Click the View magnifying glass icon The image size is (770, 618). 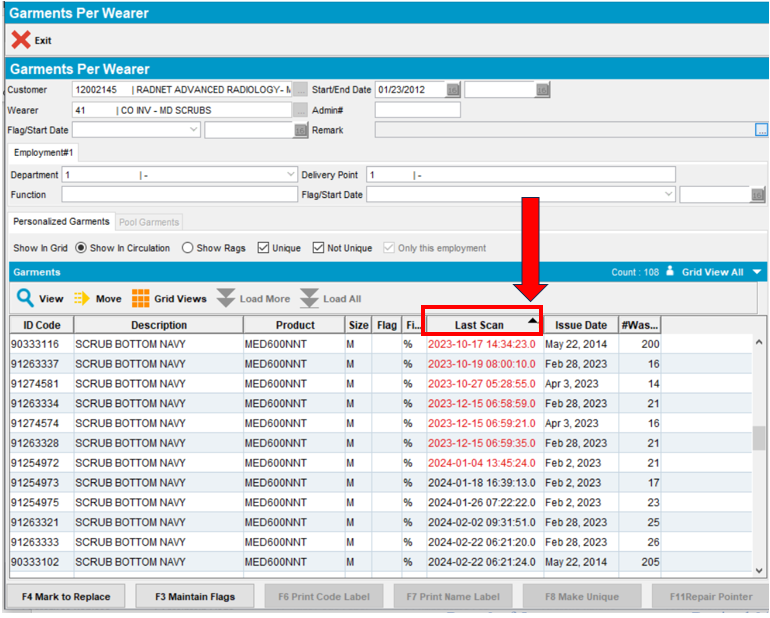(x=25, y=298)
